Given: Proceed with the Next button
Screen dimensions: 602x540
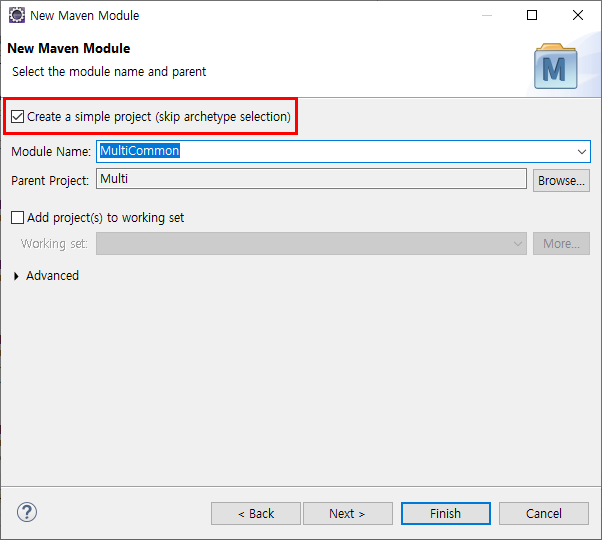Looking at the screenshot, I should point(348,514).
